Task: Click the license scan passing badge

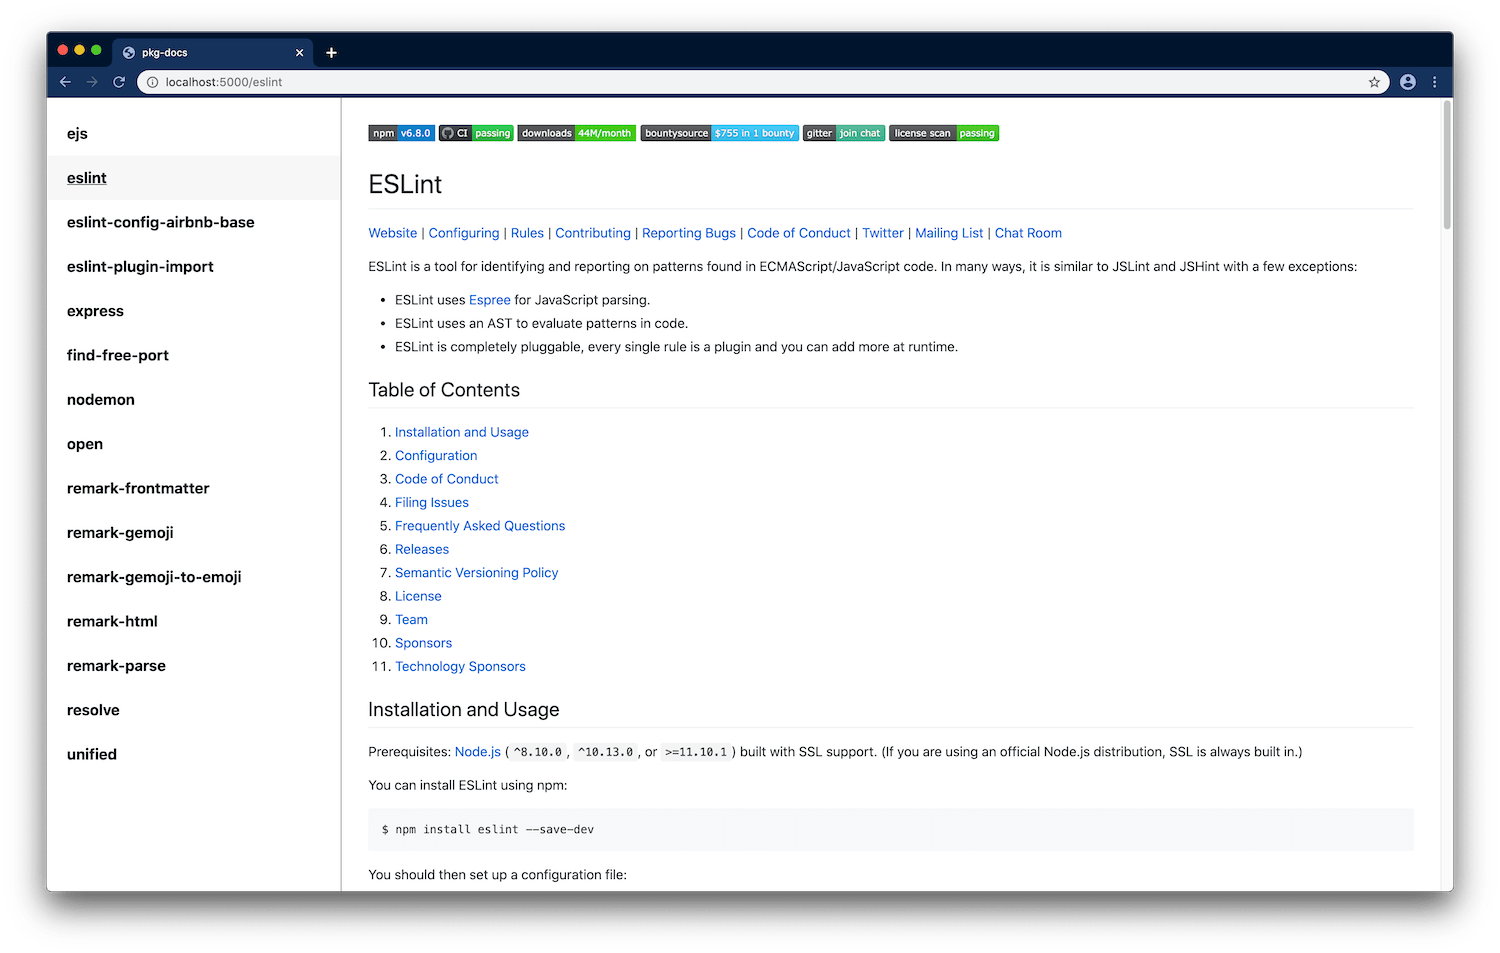Action: (x=944, y=133)
